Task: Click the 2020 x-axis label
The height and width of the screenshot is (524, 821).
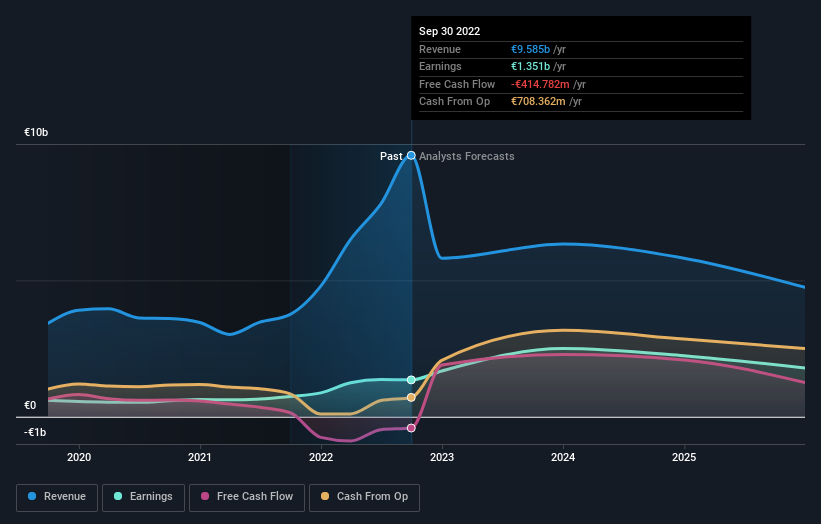Action: (x=79, y=457)
